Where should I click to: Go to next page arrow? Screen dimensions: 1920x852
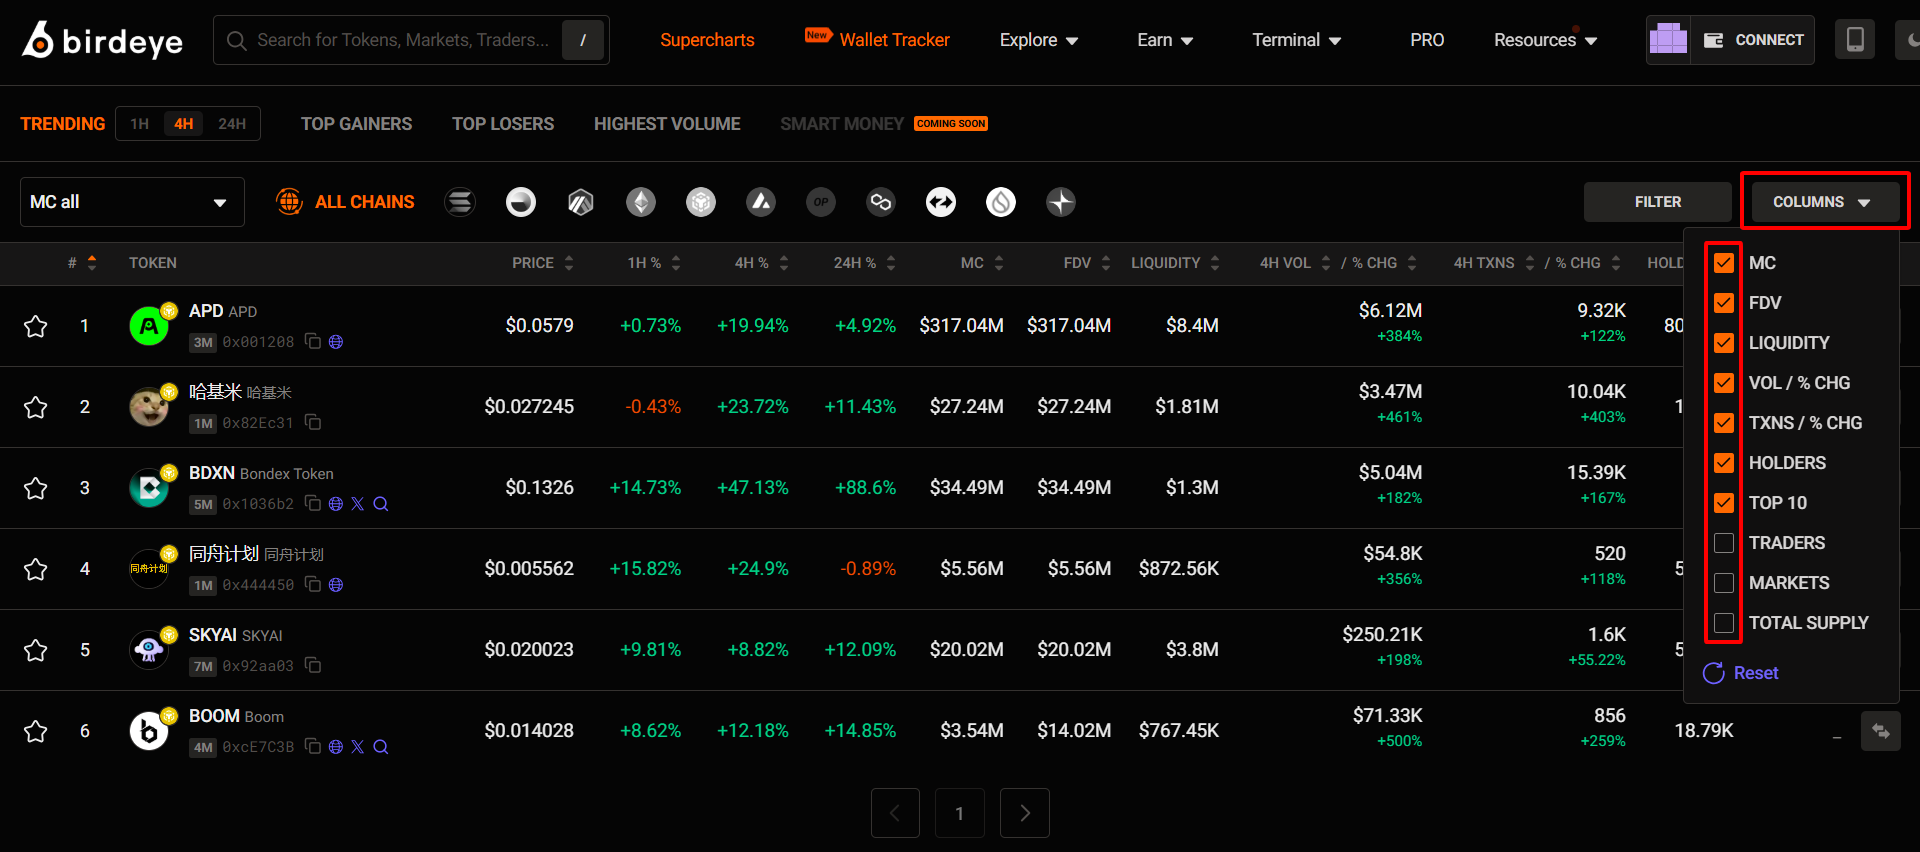point(1025,813)
